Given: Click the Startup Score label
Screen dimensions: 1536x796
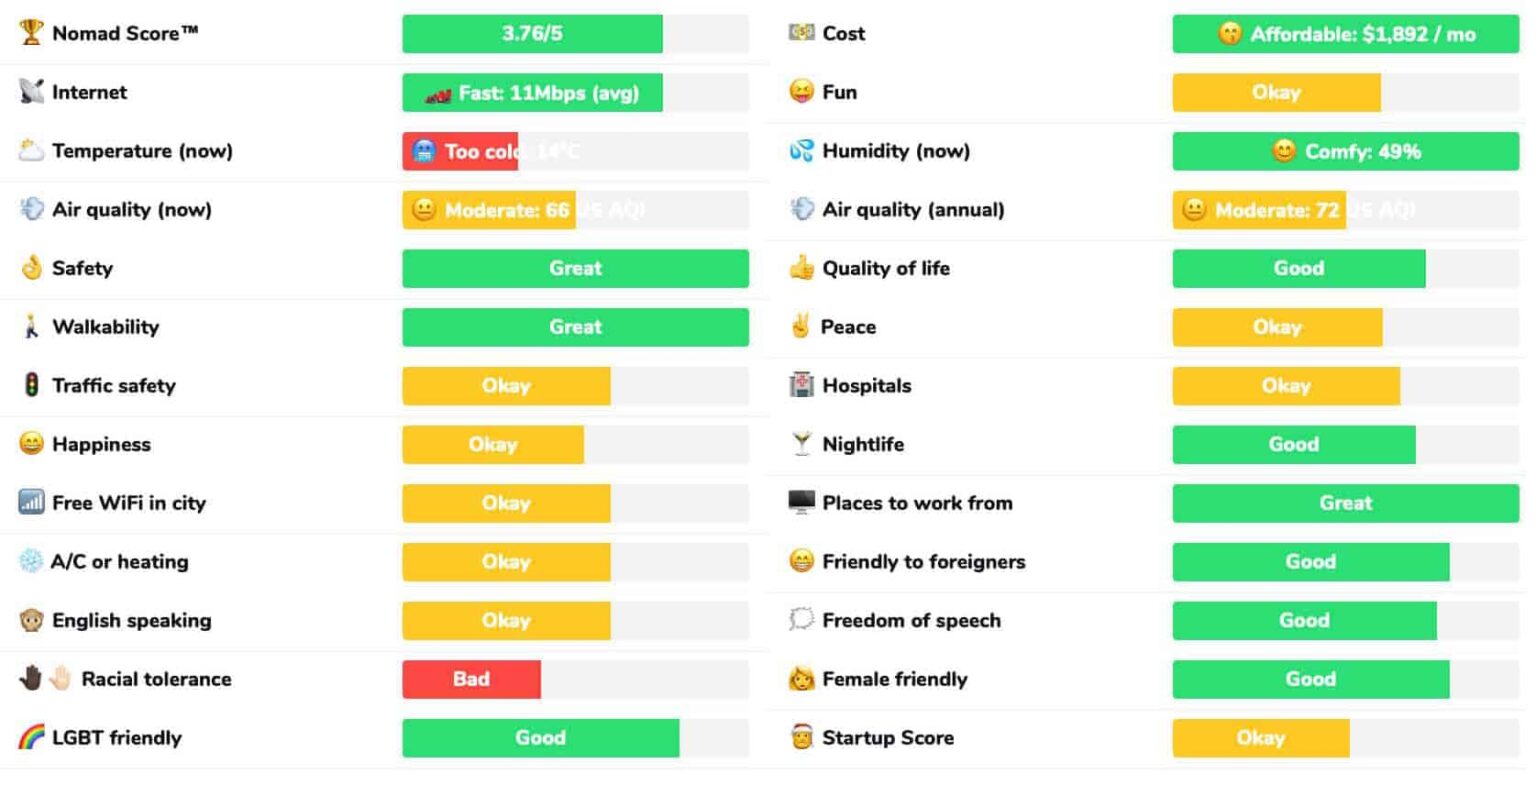Looking at the screenshot, I should point(887,738).
